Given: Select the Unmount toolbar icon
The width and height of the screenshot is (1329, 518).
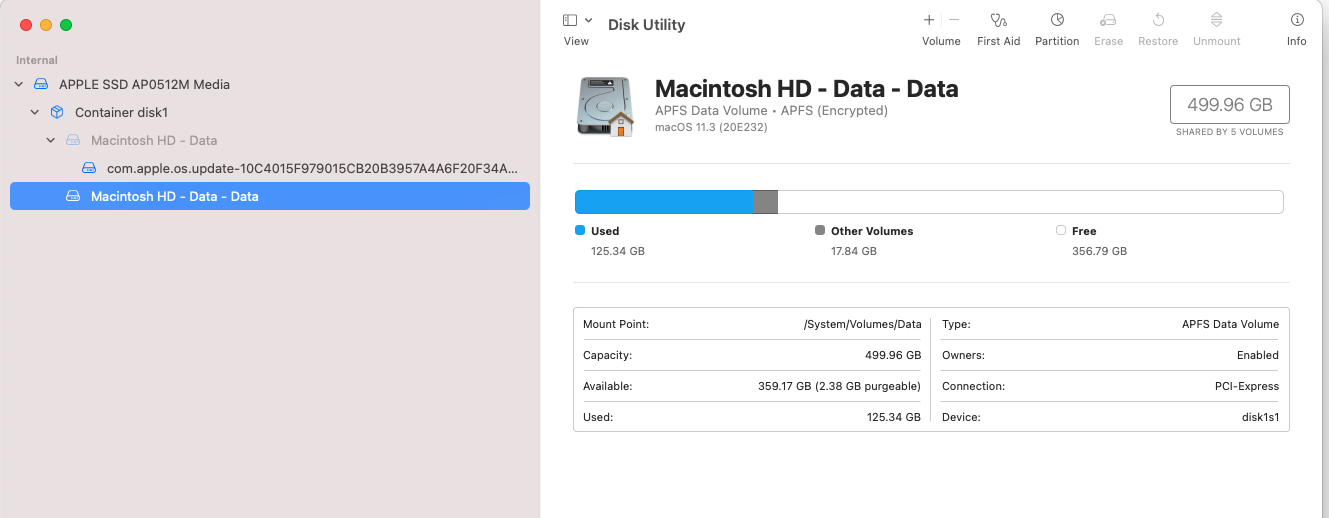Looking at the screenshot, I should pyautogui.click(x=1216, y=20).
